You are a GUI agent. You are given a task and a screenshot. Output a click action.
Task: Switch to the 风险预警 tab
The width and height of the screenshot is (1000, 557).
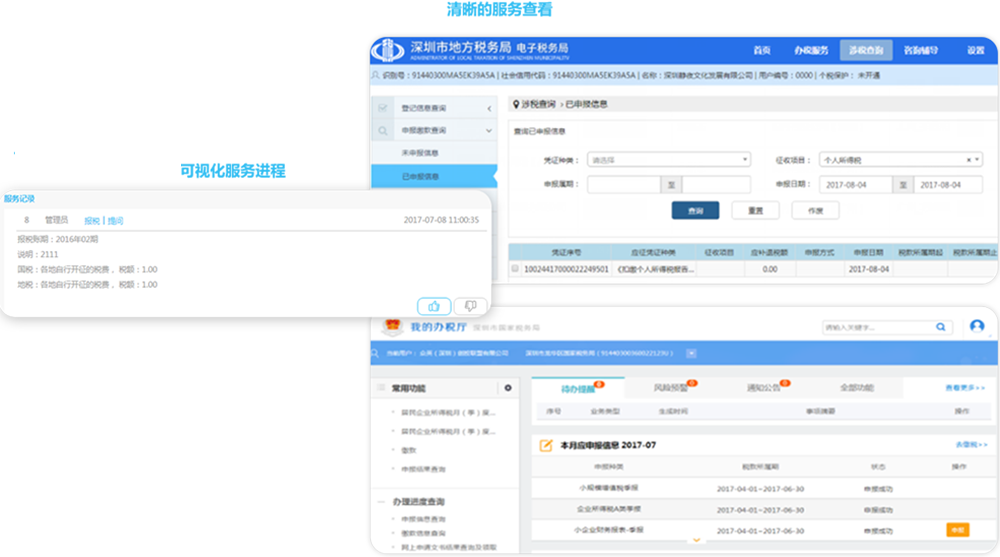pyautogui.click(x=671, y=388)
